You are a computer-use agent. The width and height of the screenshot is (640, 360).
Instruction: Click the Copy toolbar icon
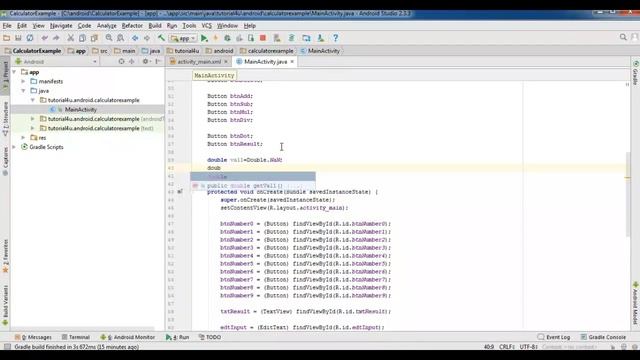pos(82,38)
